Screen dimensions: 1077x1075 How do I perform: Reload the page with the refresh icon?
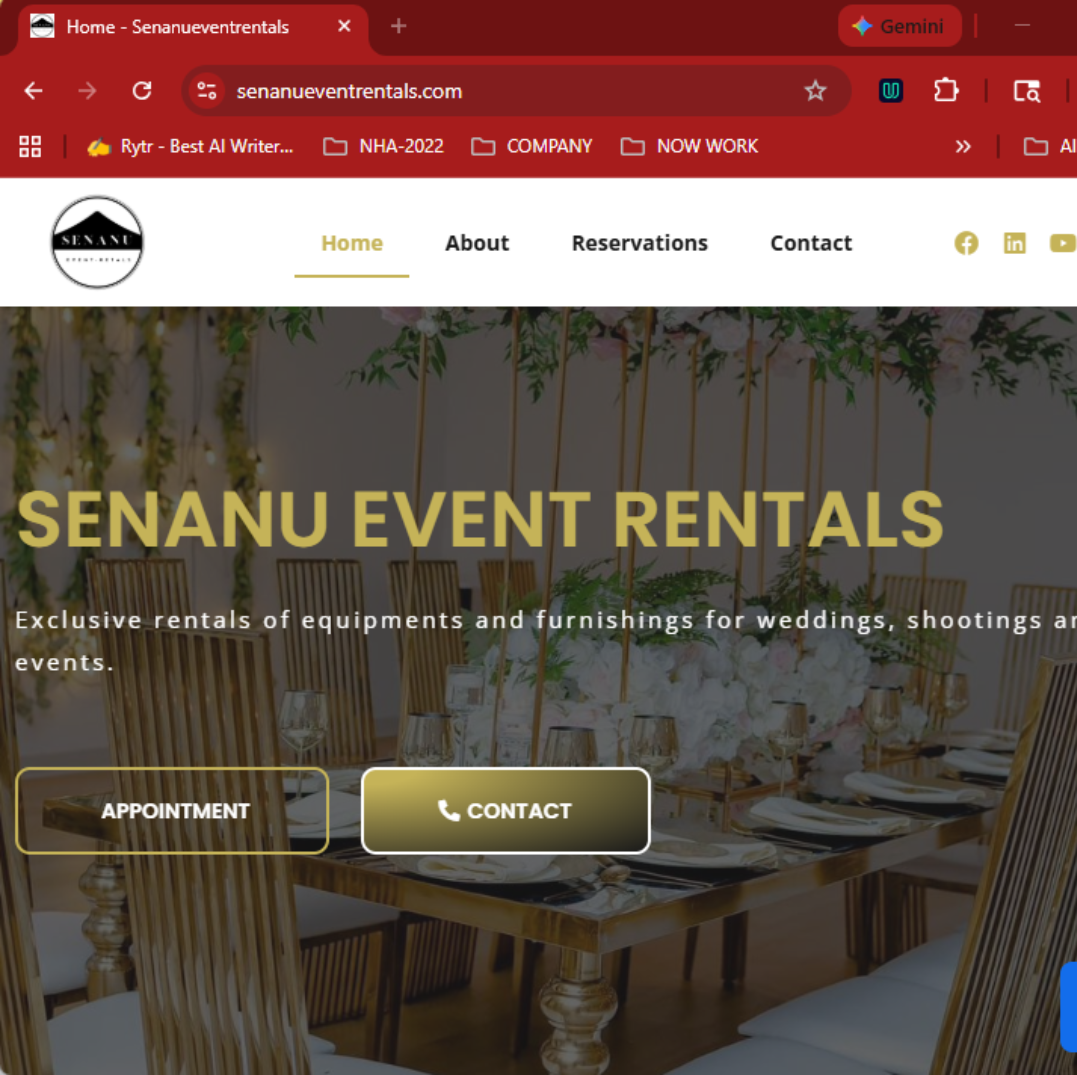142,91
